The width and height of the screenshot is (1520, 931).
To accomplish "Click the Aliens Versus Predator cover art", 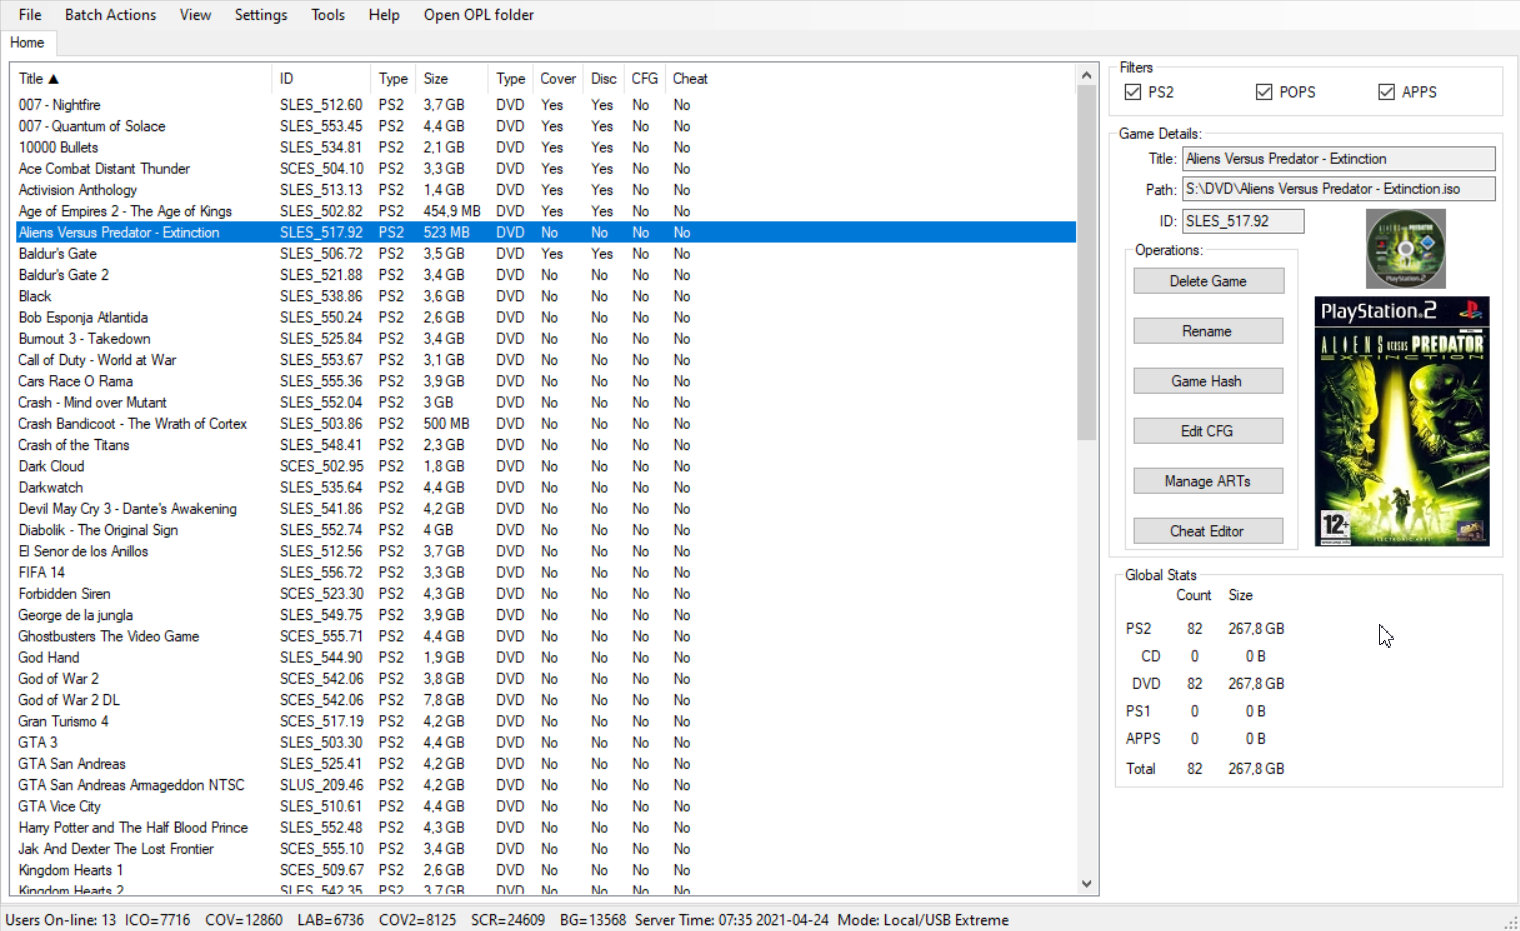I will pos(1402,421).
